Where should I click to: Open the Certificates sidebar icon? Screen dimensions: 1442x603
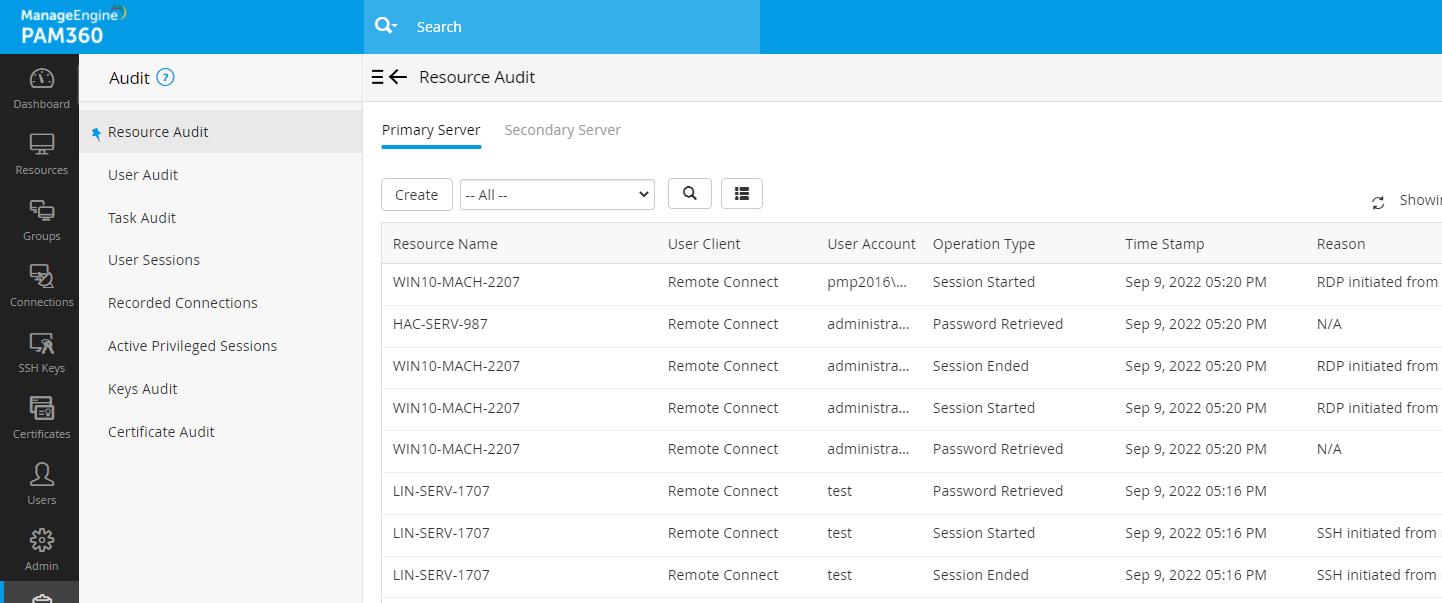[41, 410]
